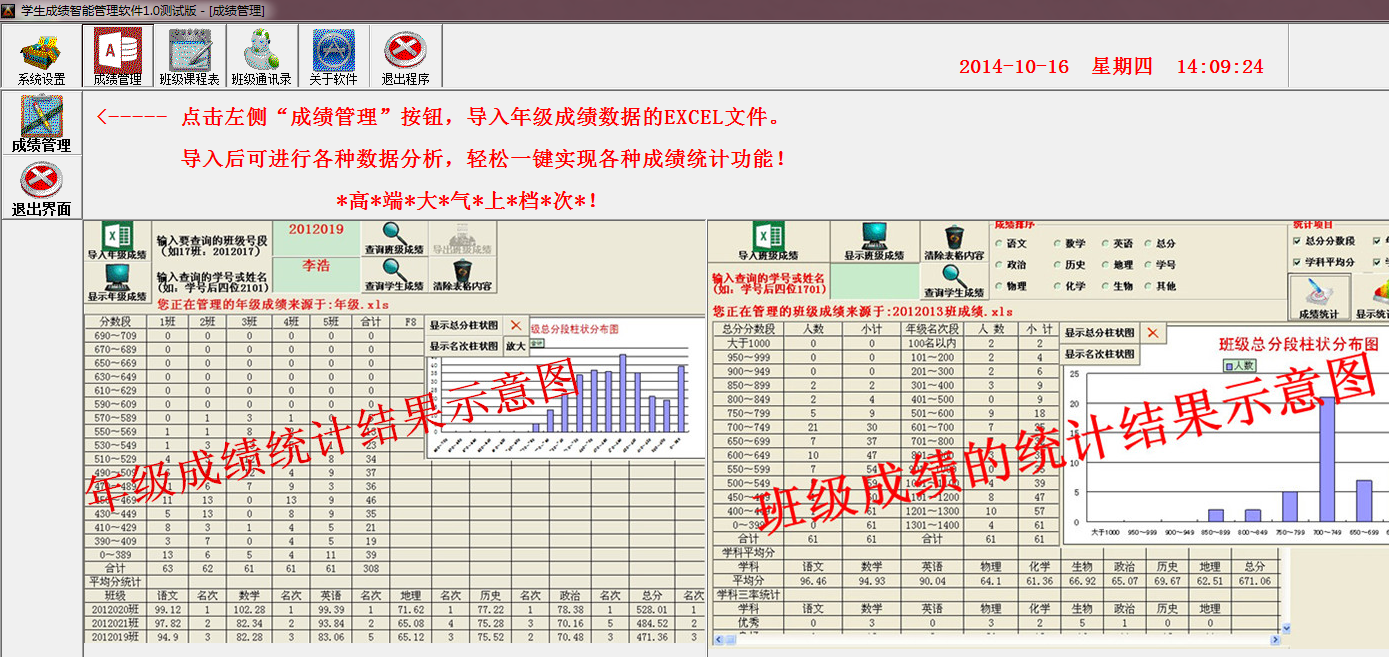Image resolution: width=1389 pixels, height=657 pixels.
Task: Select 其他 sorting radio button
Action: tap(1160, 286)
